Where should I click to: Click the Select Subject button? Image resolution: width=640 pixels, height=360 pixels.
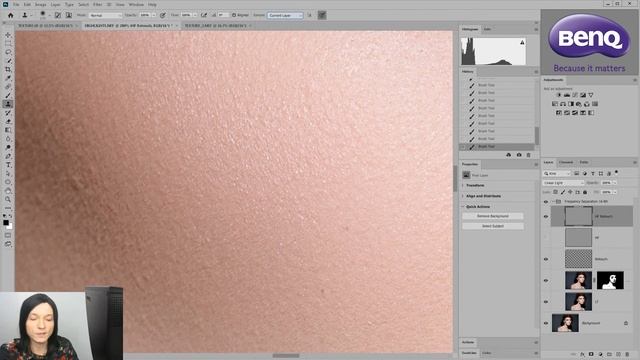pos(493,226)
